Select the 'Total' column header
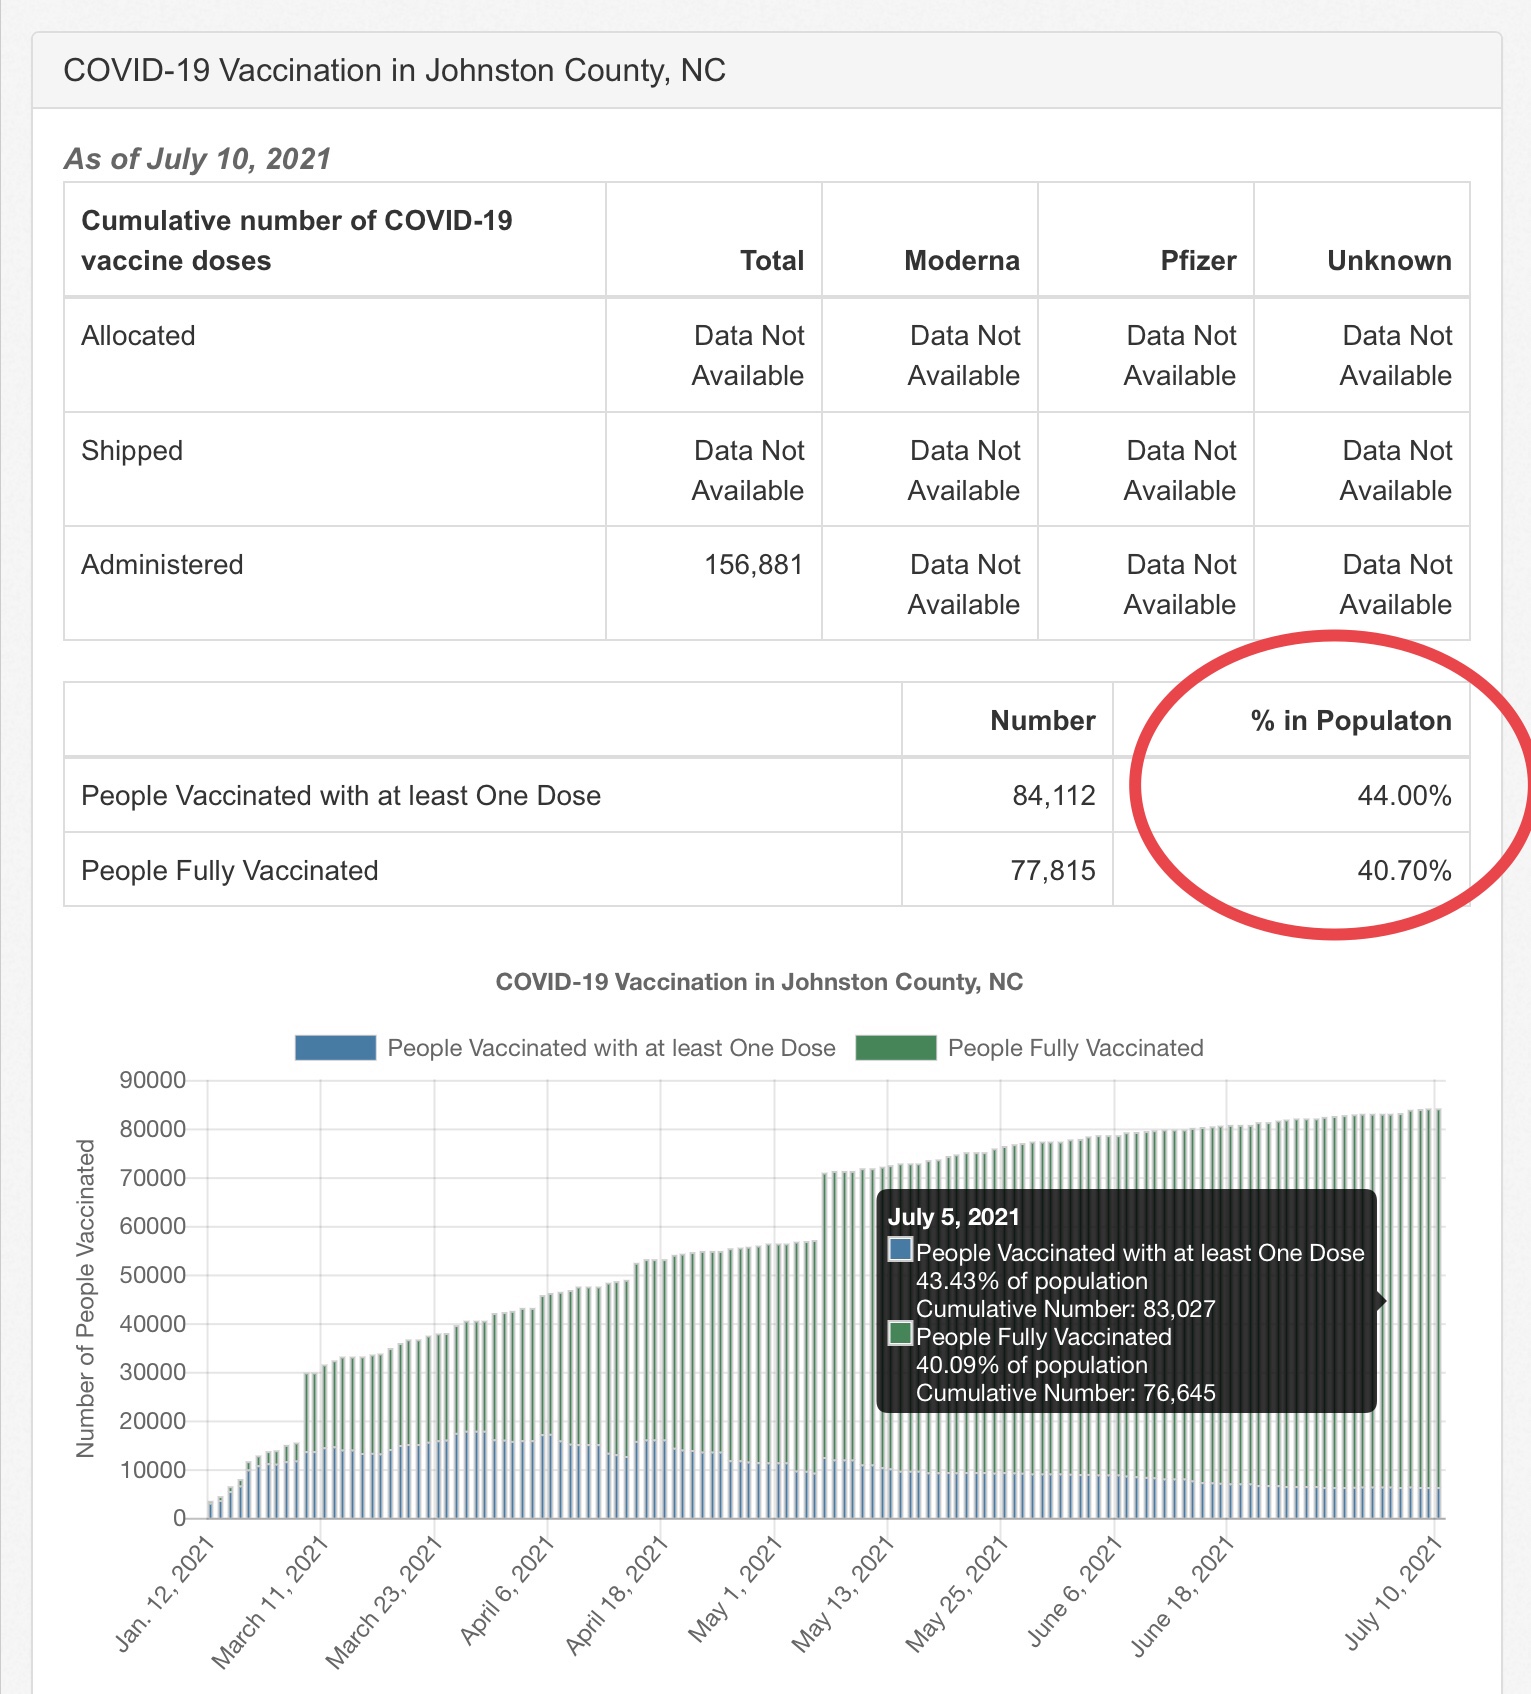 (771, 261)
